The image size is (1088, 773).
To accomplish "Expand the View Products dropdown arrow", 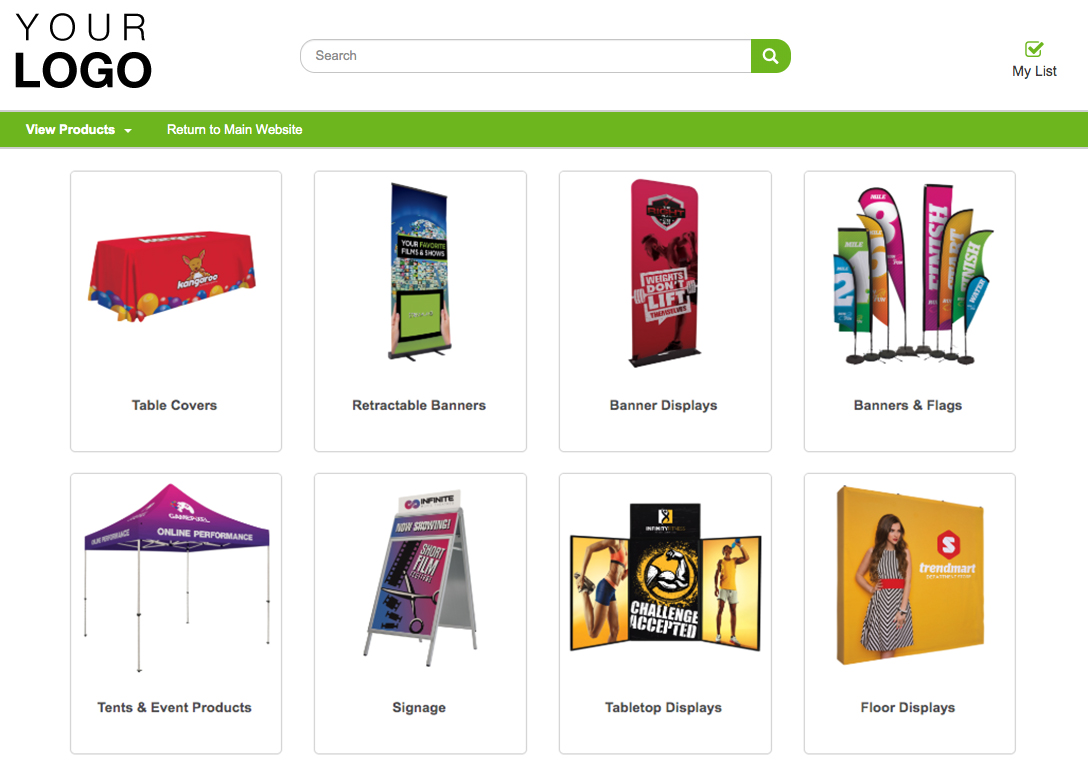I will tap(128, 130).
